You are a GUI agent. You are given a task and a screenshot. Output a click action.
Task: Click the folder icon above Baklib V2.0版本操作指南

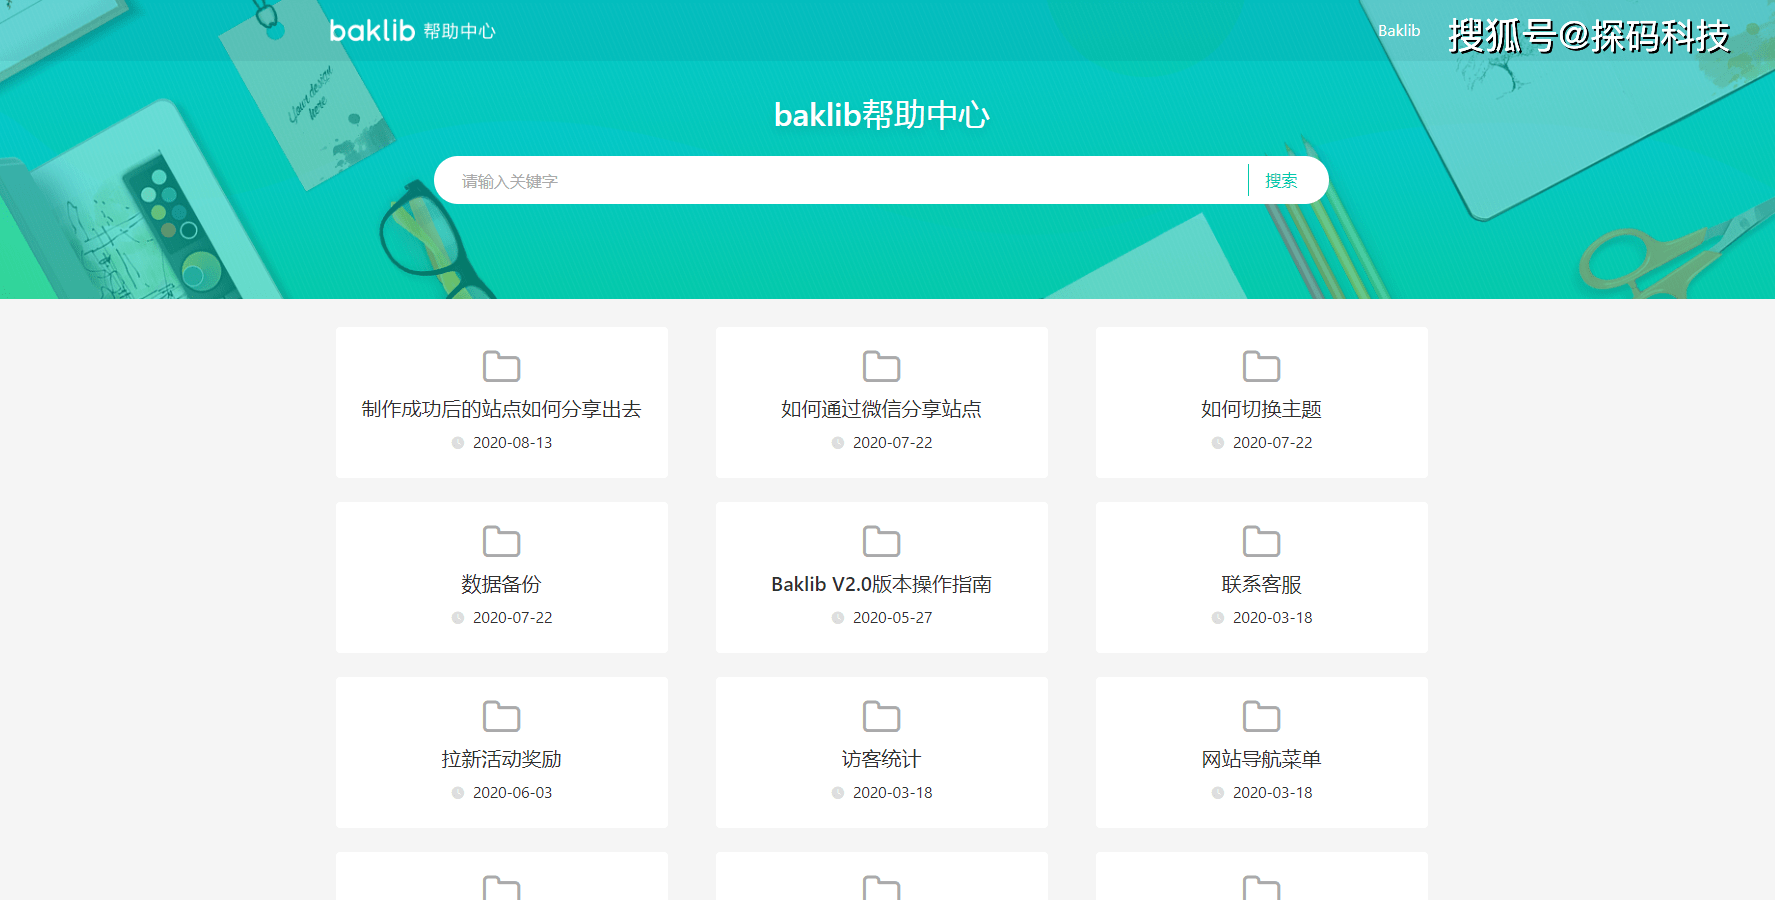coord(881,541)
